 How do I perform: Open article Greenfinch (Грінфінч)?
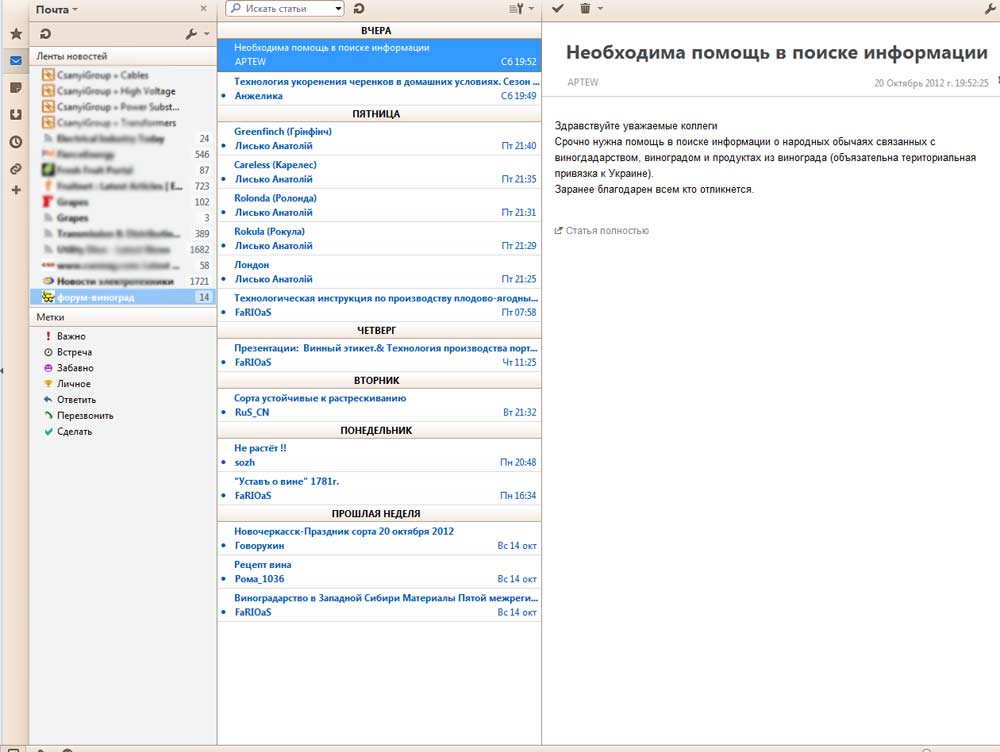tap(379, 138)
